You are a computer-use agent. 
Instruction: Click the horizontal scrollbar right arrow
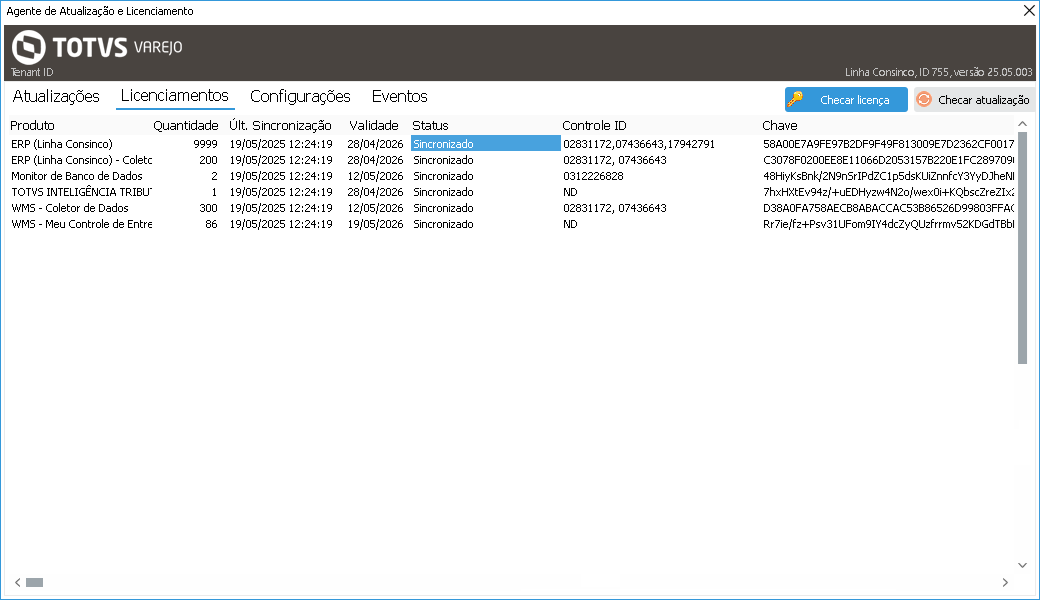coord(1005,582)
